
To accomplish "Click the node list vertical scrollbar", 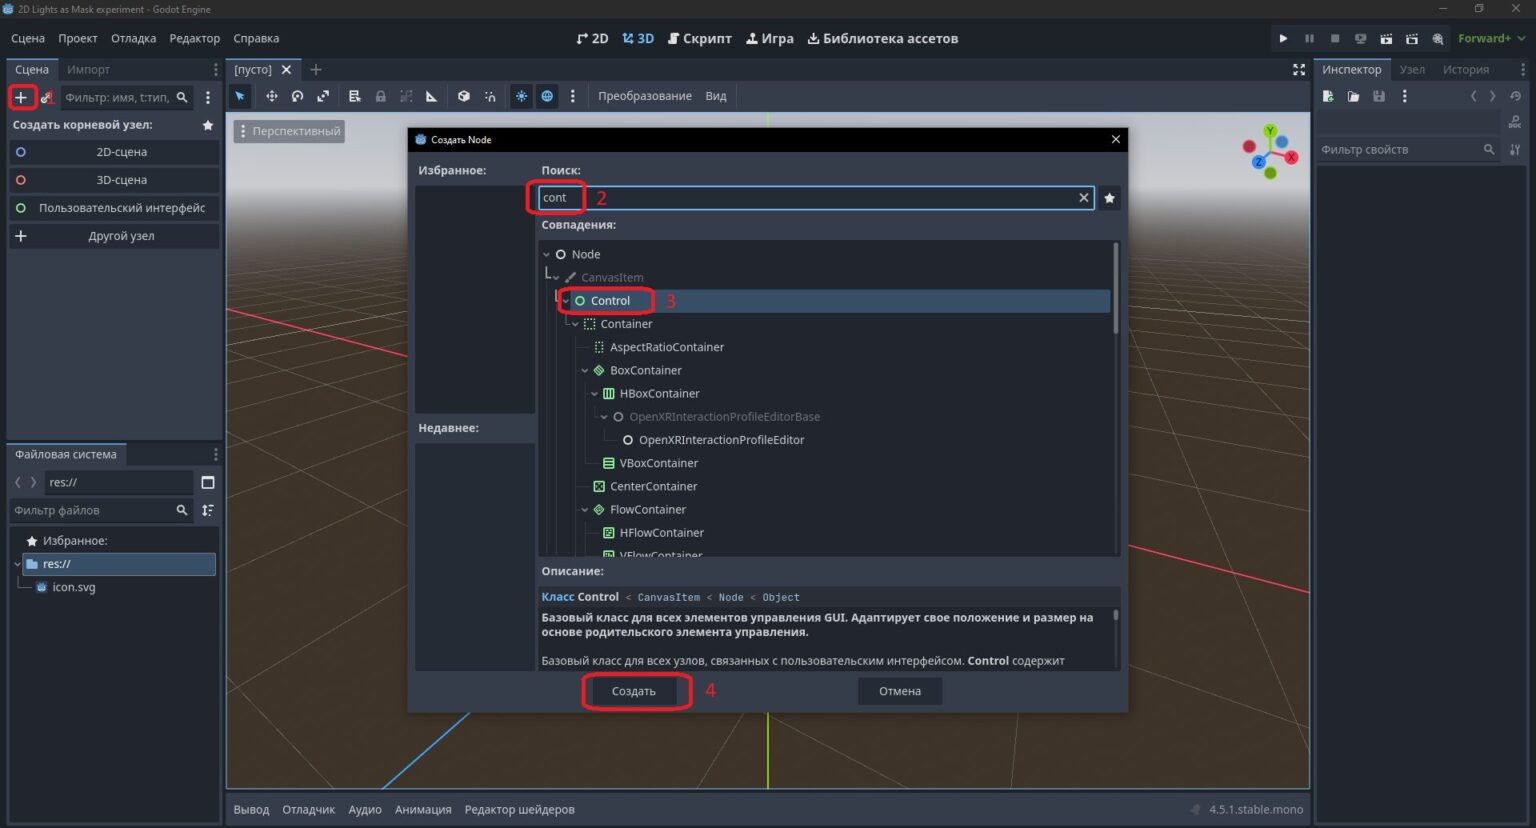I will click(x=1116, y=290).
